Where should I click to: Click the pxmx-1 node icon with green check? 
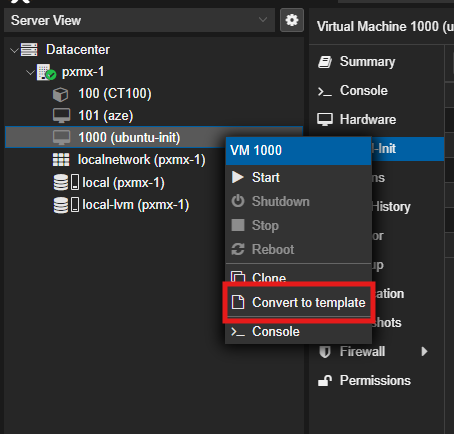coord(46,72)
